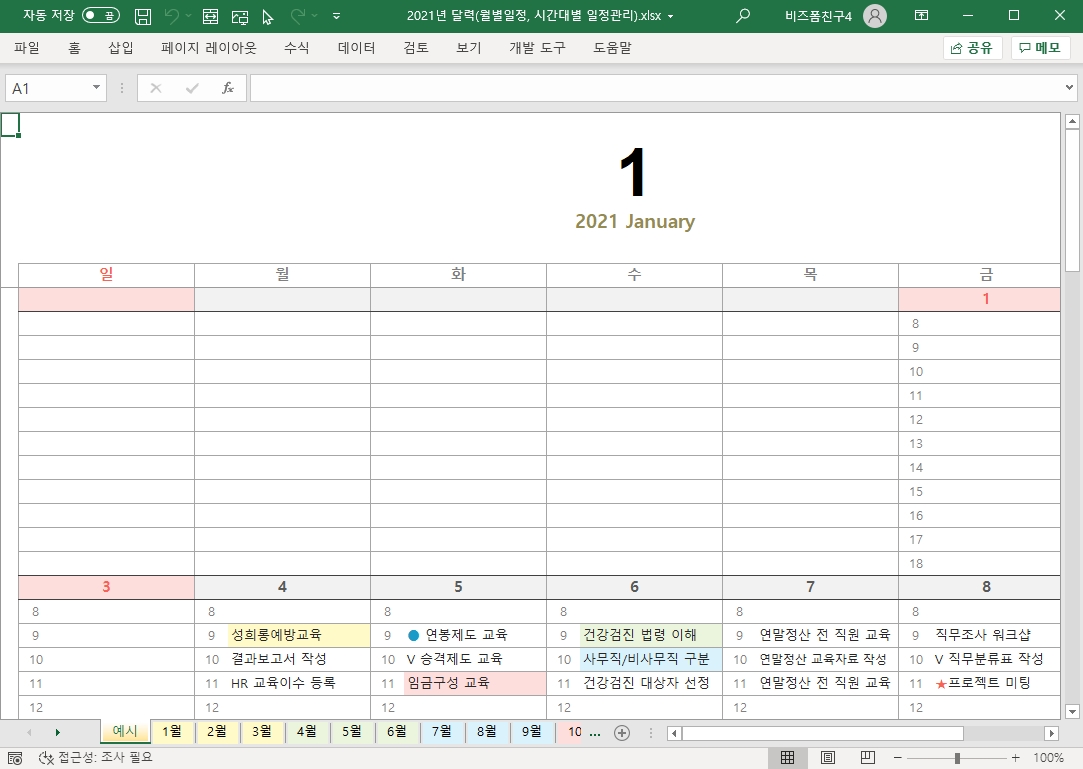Select cell containing 성희롱예방교육
This screenshot has height=769, width=1083.
pyautogui.click(x=299, y=635)
